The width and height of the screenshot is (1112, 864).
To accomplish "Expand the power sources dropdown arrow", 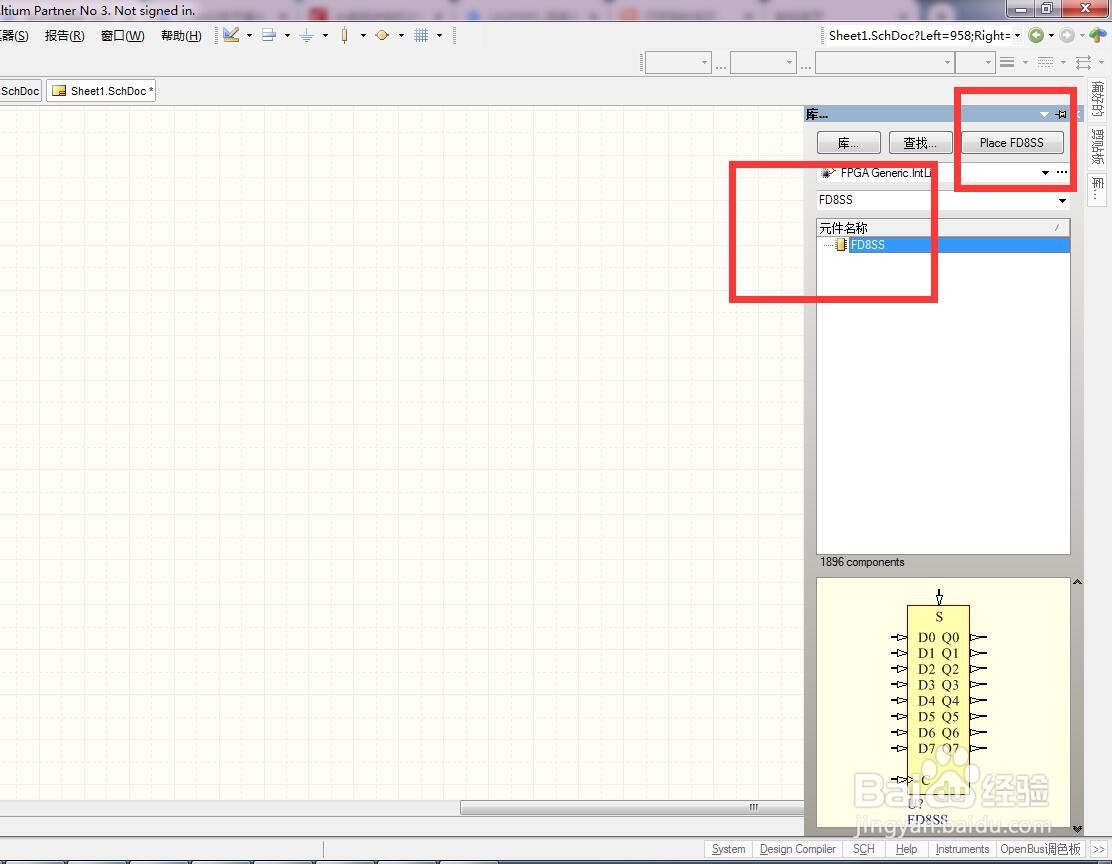I will click(326, 35).
